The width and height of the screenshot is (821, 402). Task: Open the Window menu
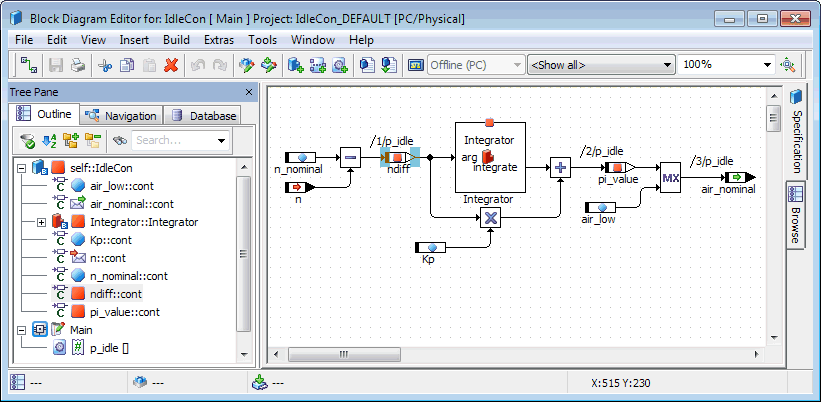click(313, 40)
